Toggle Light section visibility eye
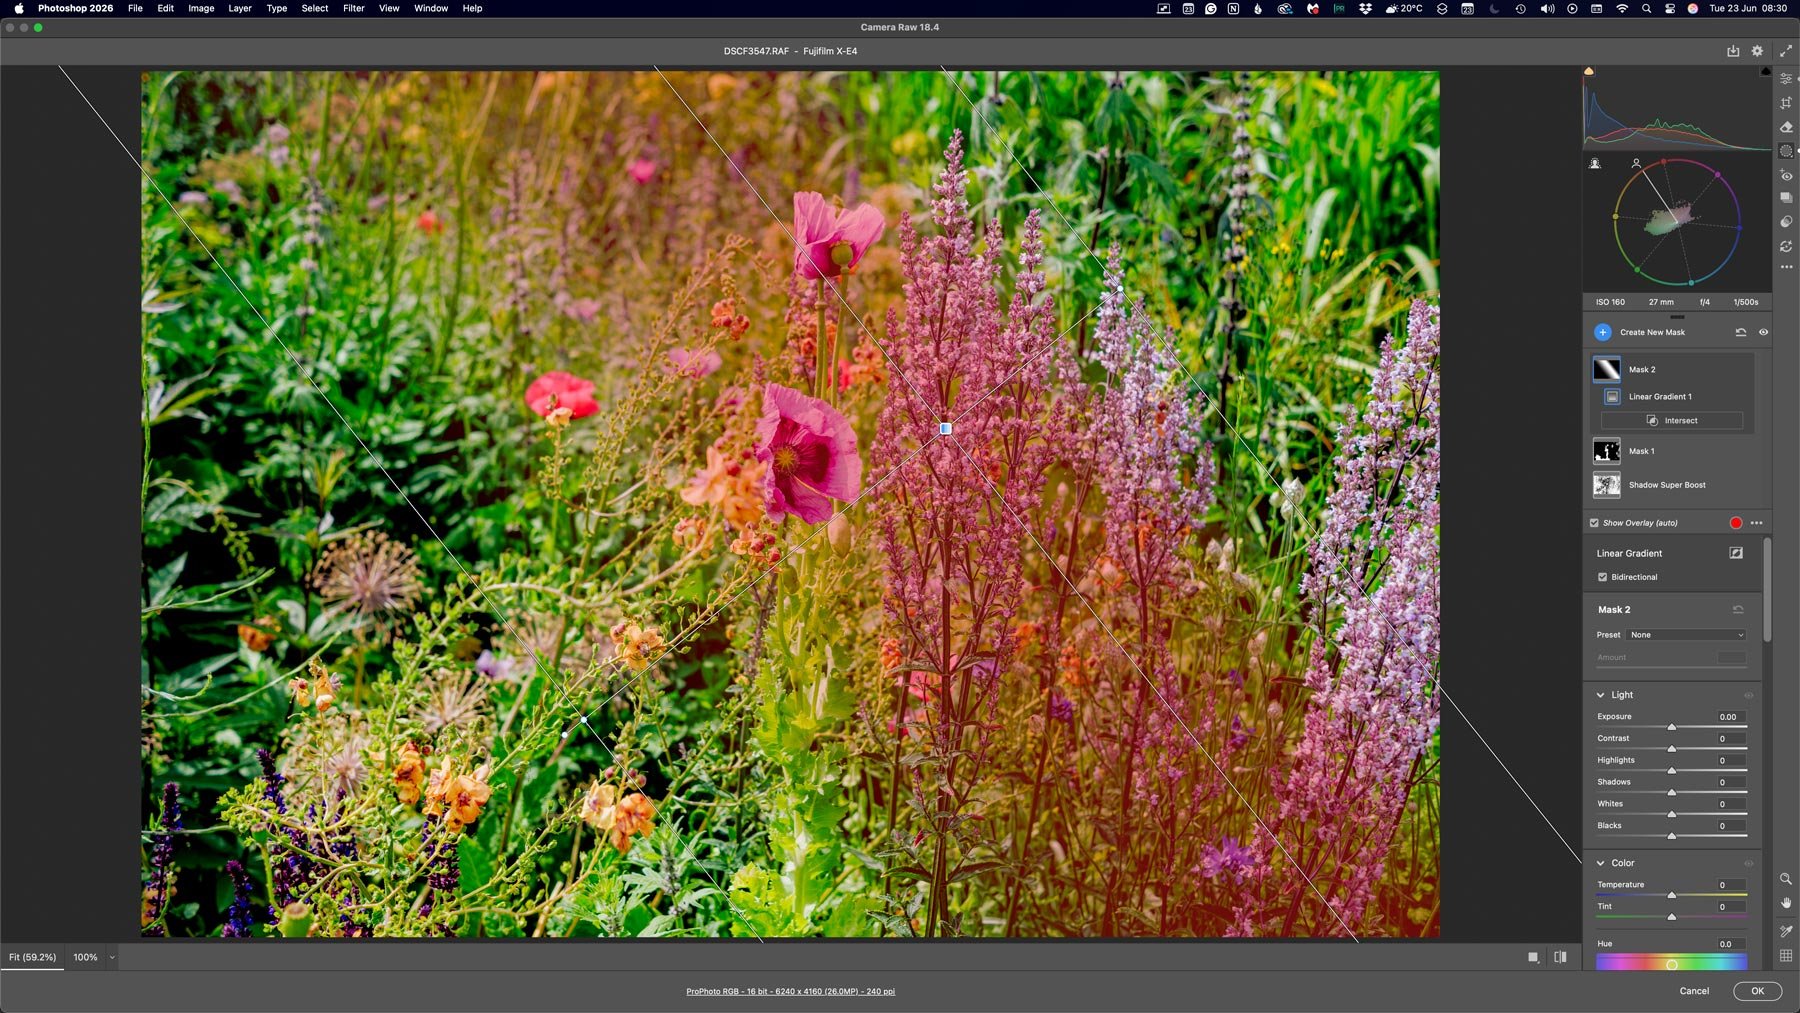 click(x=1749, y=695)
